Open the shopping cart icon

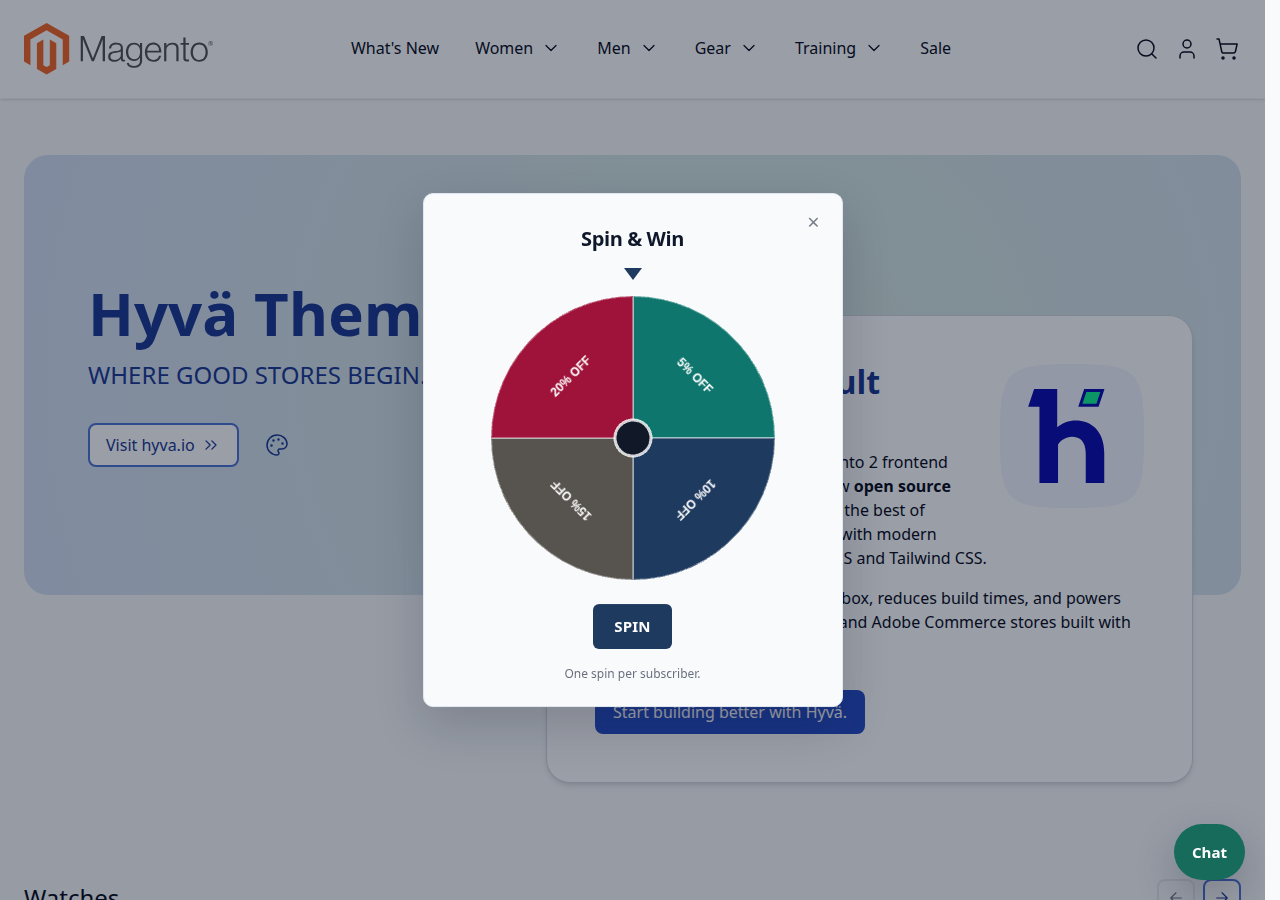1227,49
